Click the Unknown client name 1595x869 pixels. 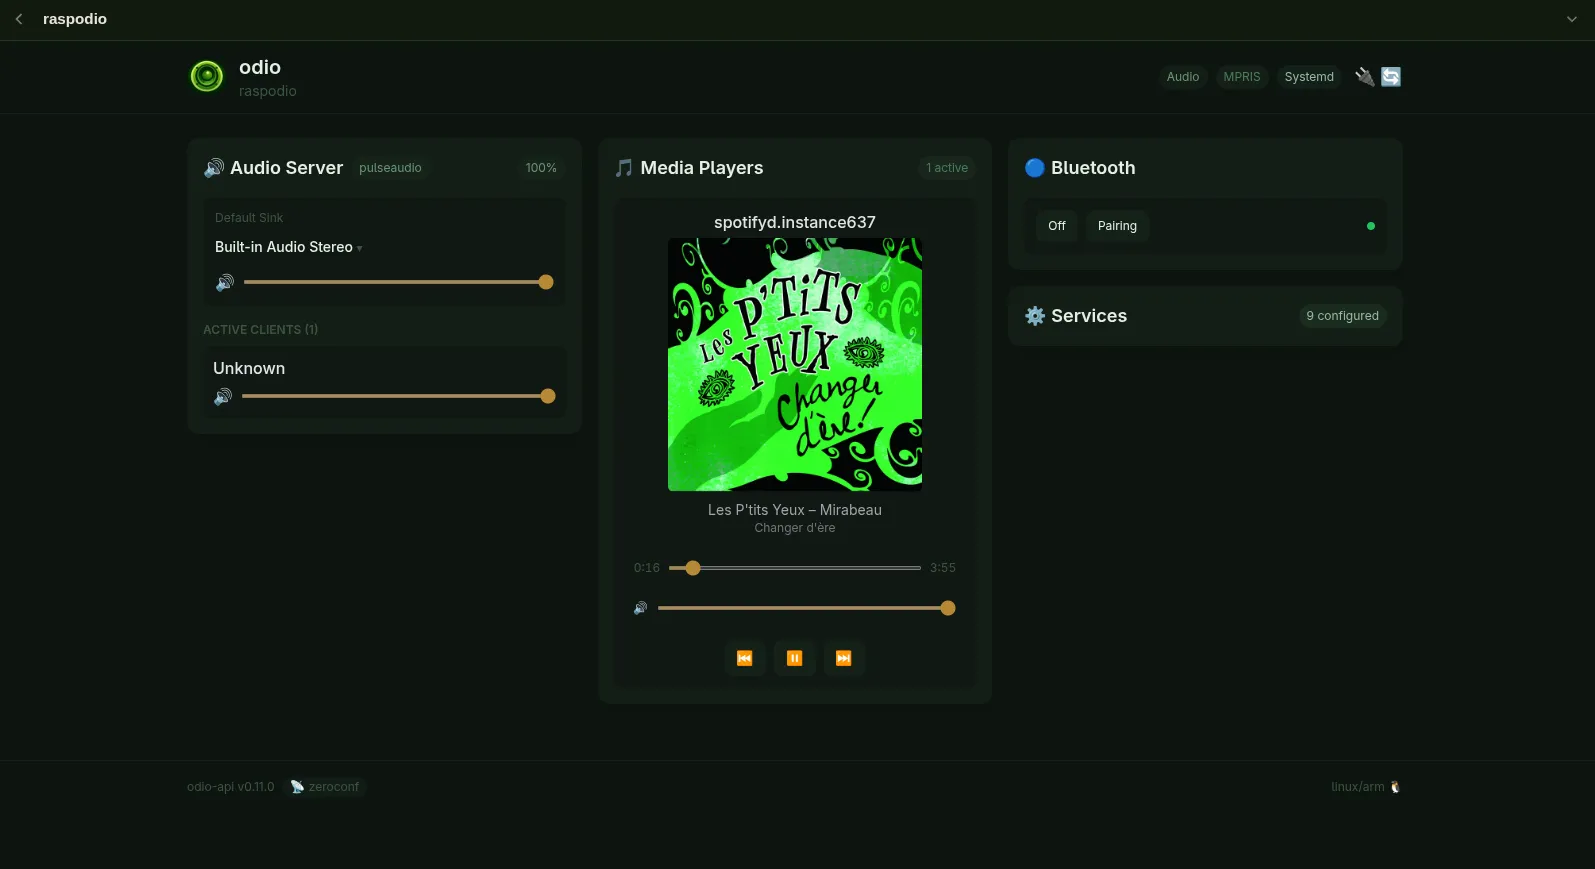click(x=249, y=368)
